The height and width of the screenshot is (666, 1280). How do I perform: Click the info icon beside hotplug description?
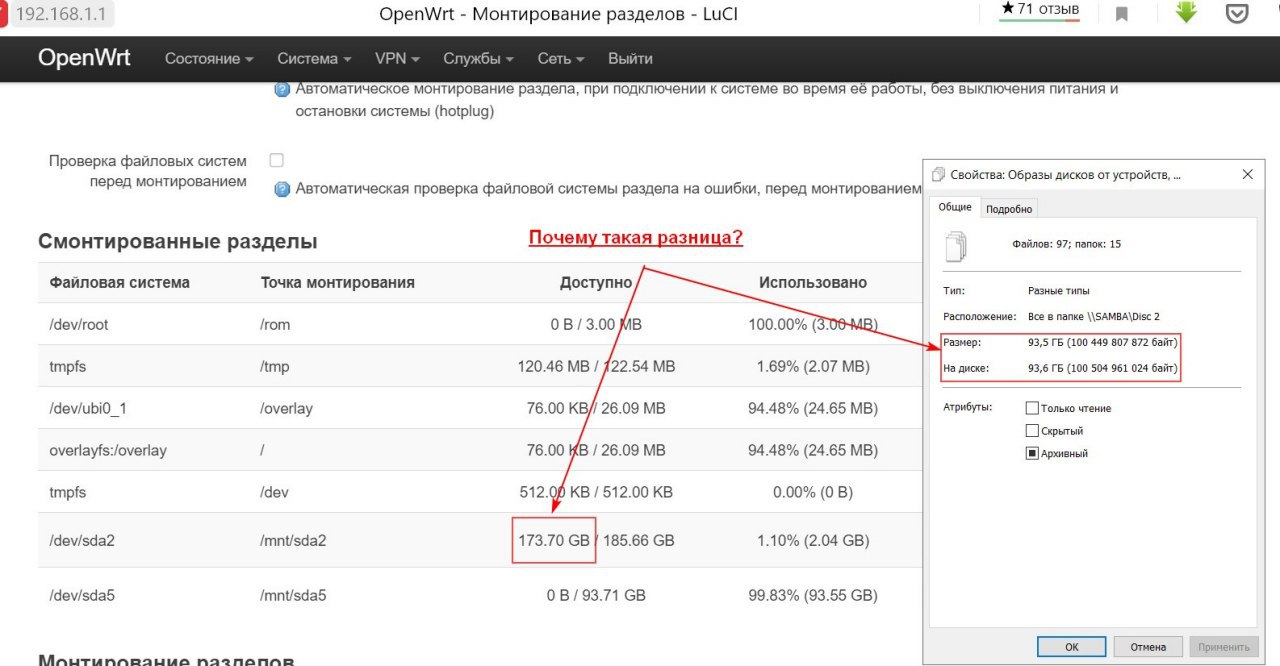[x=282, y=90]
